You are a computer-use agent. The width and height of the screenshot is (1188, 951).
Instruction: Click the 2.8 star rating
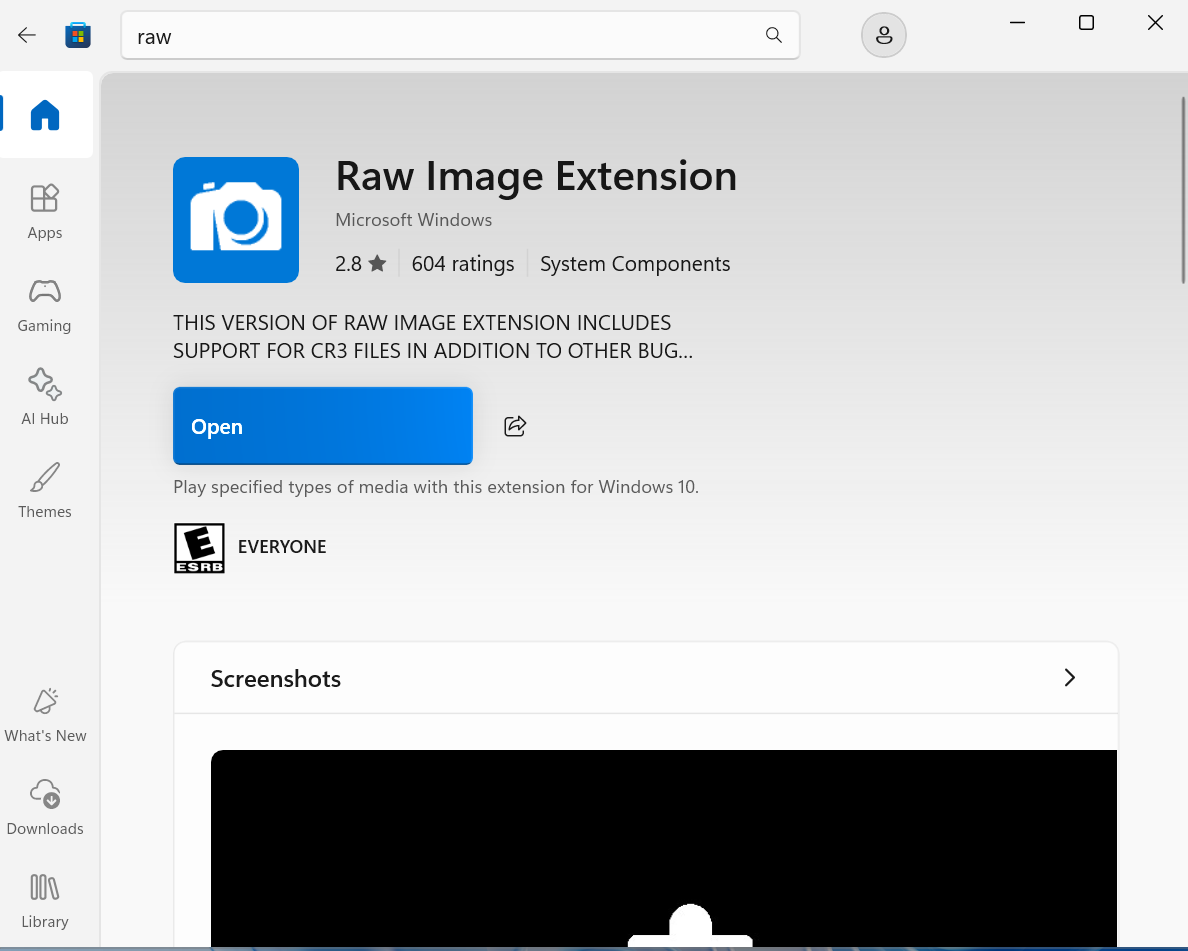pos(361,264)
